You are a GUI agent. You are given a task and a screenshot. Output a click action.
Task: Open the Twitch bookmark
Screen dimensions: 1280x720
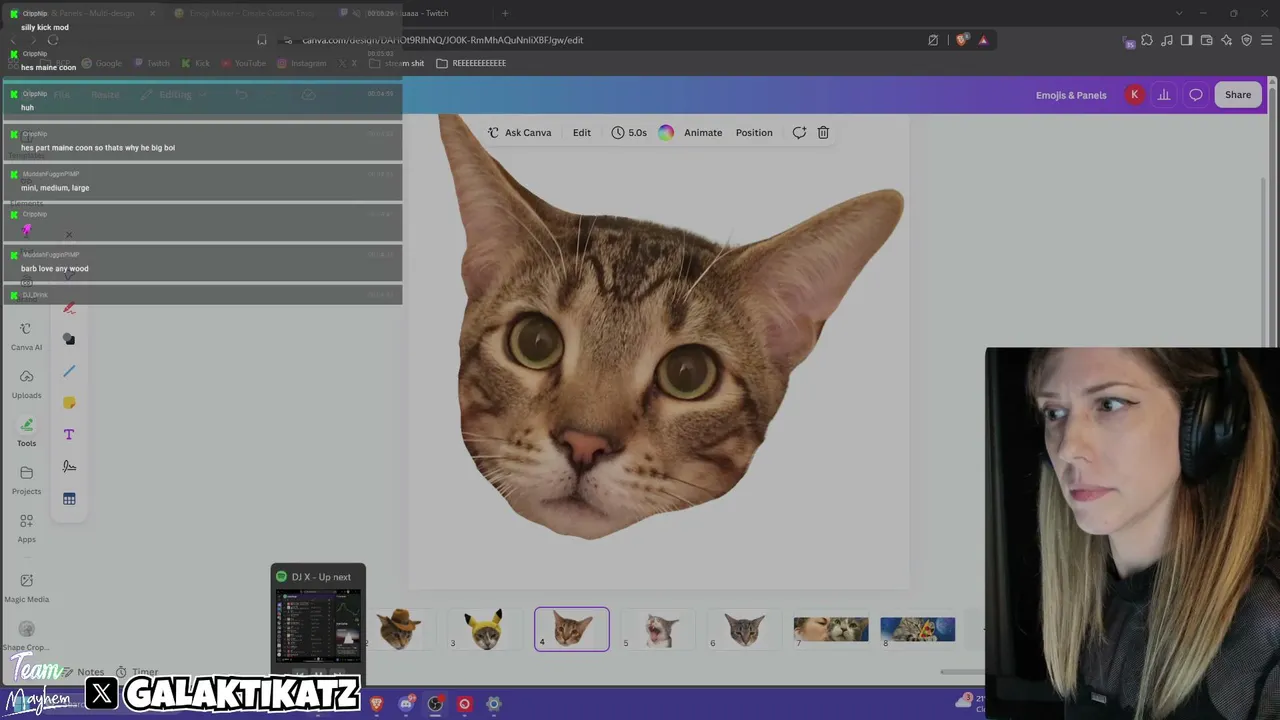152,63
